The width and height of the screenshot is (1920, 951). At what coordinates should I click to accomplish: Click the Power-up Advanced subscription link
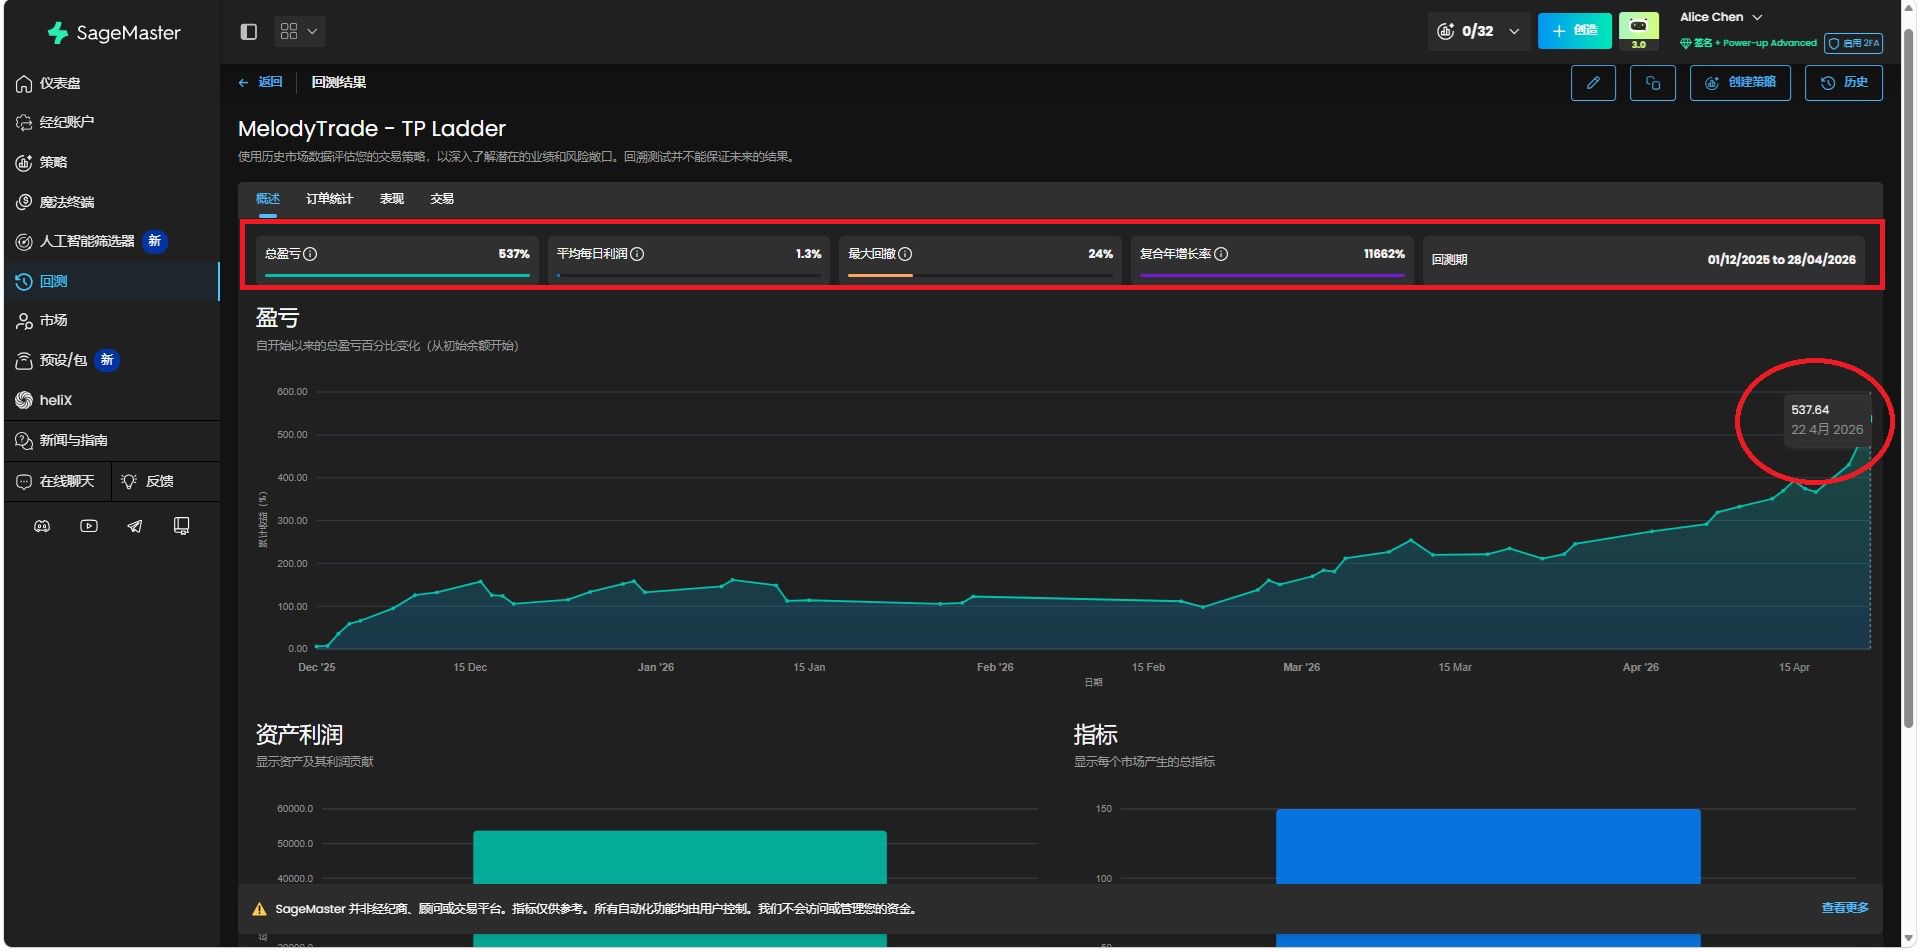click(1749, 43)
